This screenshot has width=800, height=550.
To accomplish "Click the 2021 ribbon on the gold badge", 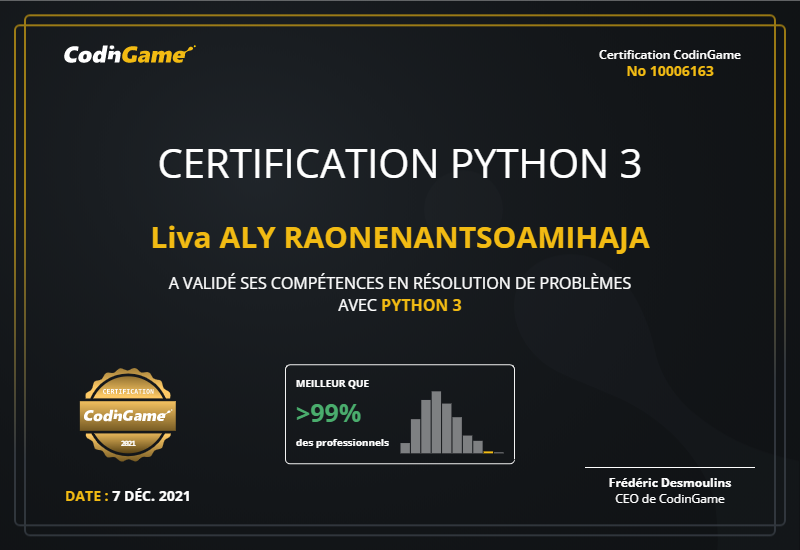I will point(128,442).
